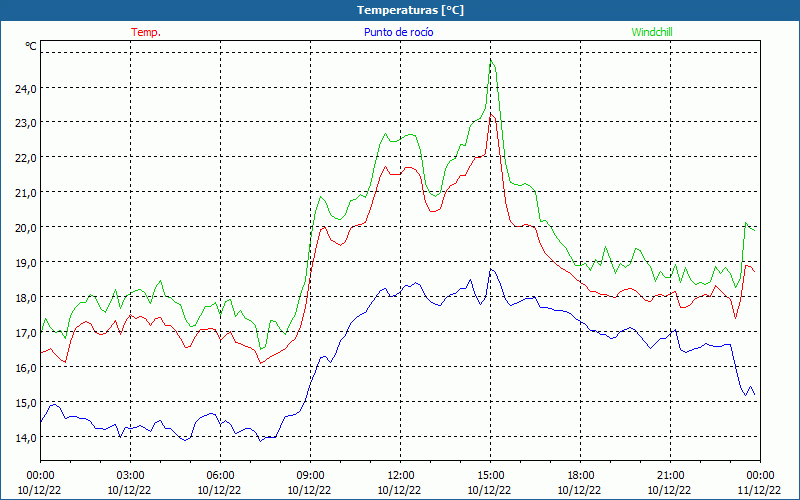
Task: Click the 03:00 time axis label
Action: [x=130, y=476]
